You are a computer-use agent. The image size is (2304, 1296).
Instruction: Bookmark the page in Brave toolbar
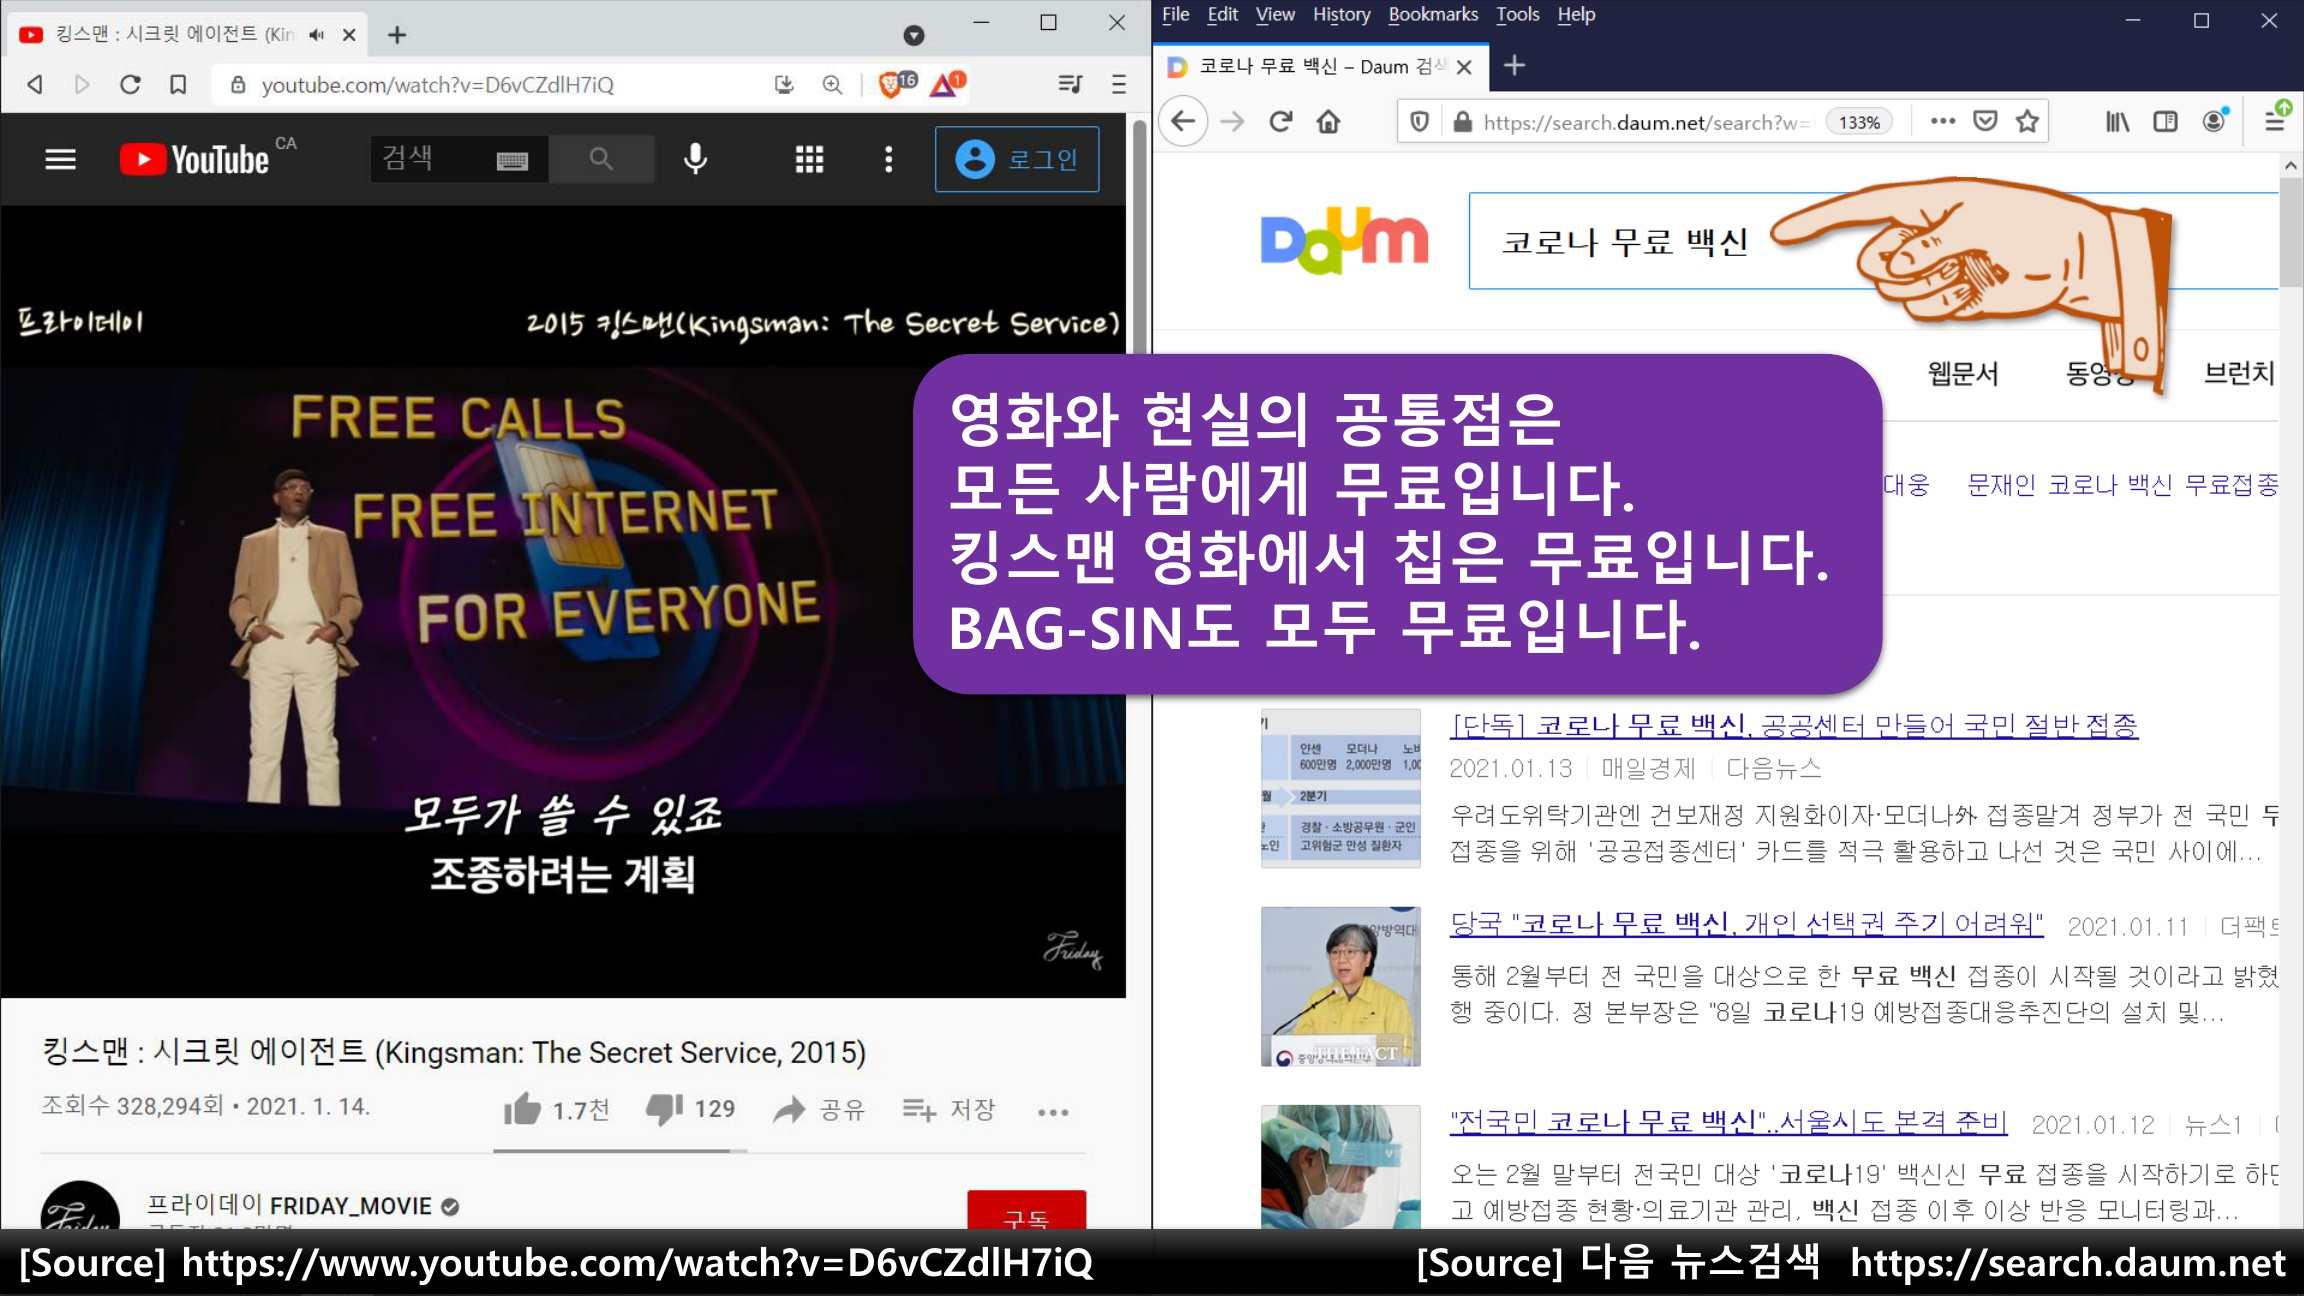(178, 84)
